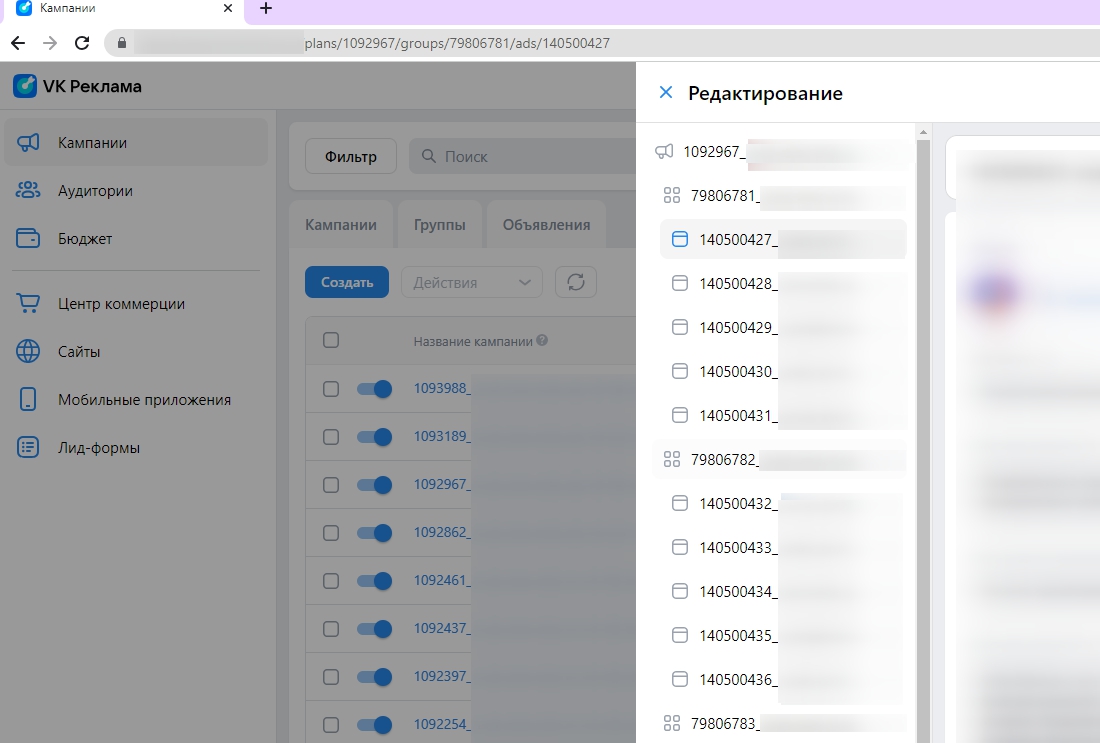This screenshot has width=1100, height=743.
Task: Check the checkbox for campaign 1092967
Action: coord(331,485)
